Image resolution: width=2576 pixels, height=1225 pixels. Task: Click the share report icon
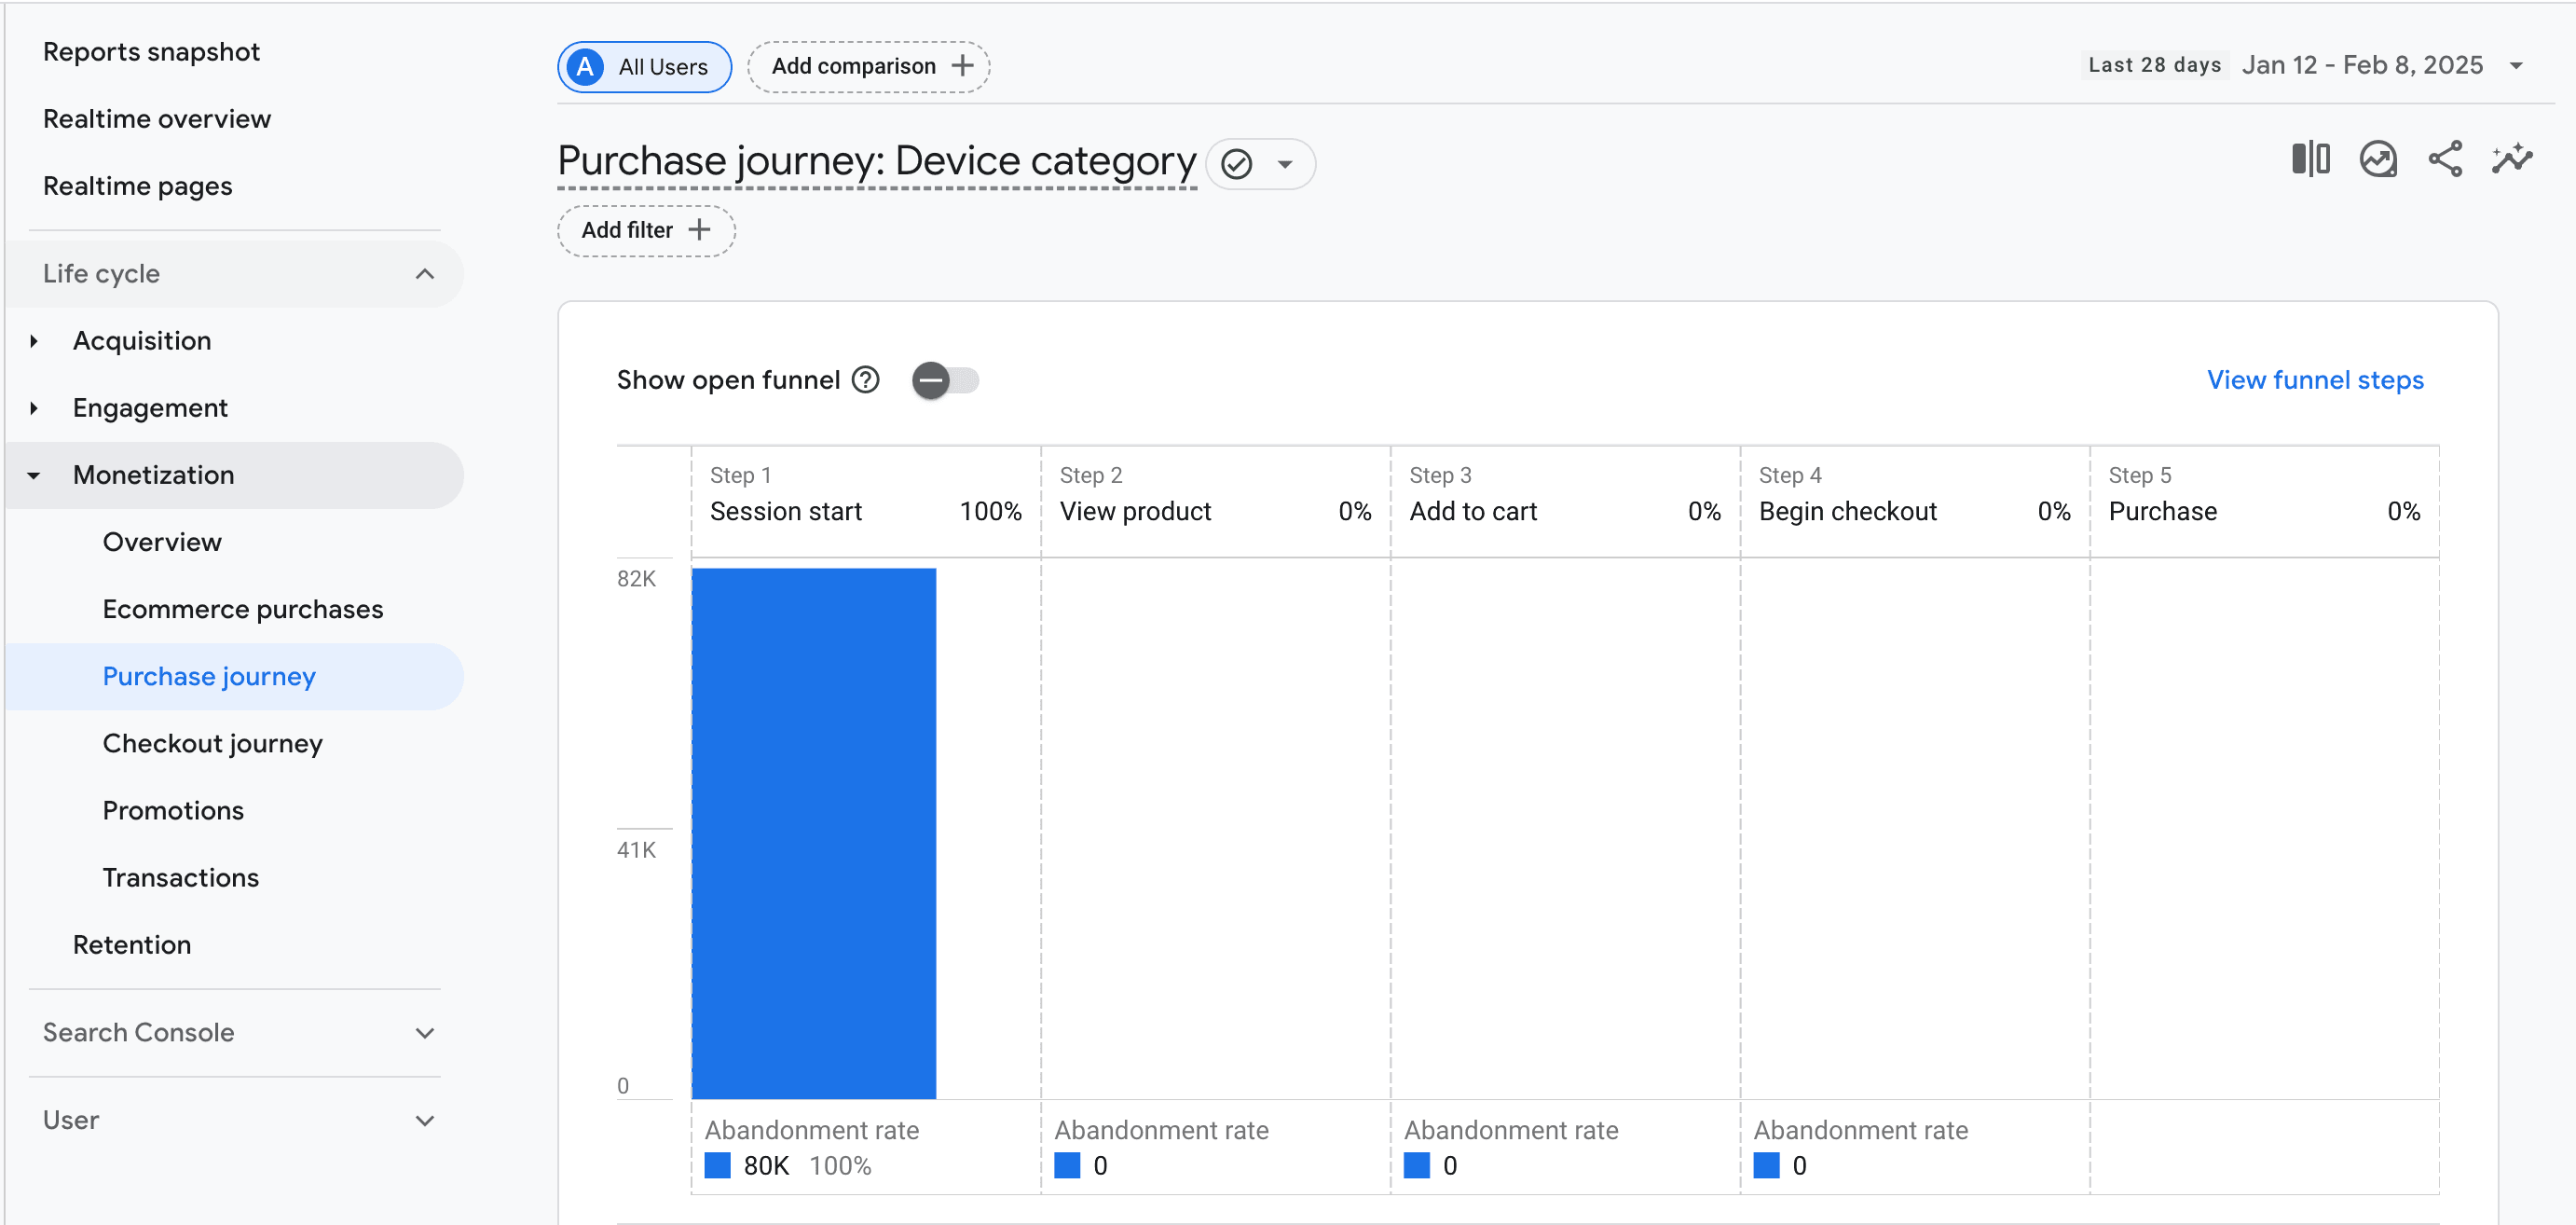coord(2445,159)
